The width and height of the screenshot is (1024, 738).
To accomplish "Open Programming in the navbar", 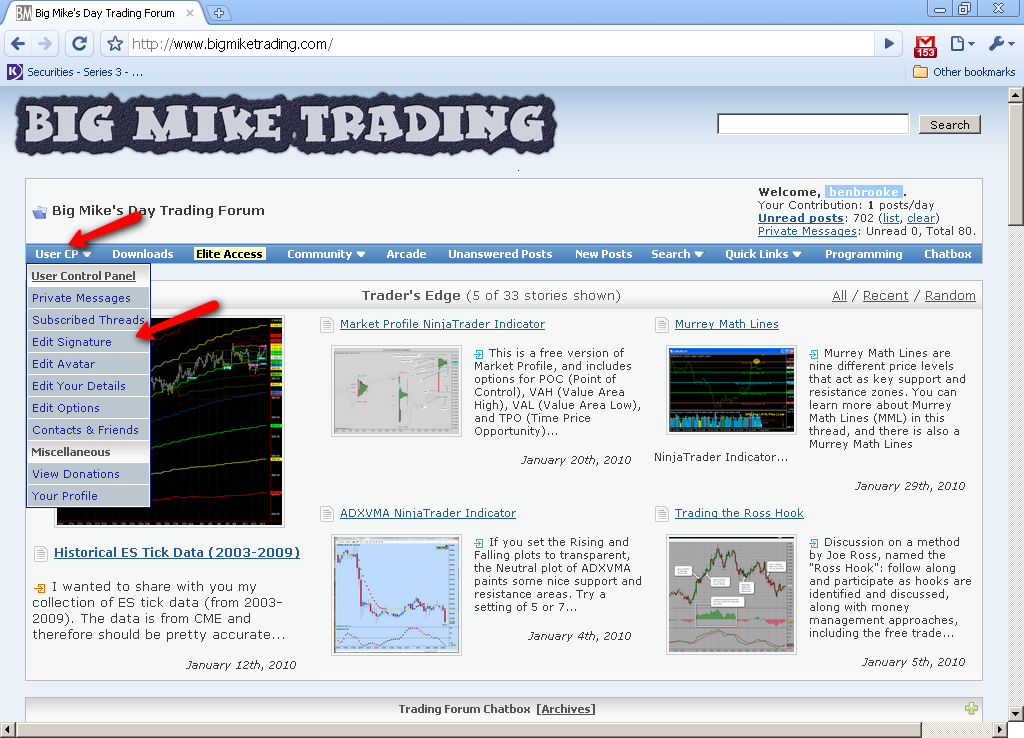I will pos(863,254).
